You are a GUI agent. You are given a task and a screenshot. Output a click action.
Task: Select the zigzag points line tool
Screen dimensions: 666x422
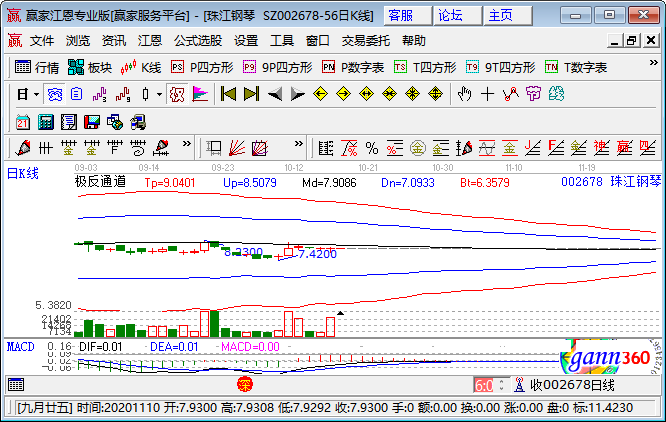511,94
